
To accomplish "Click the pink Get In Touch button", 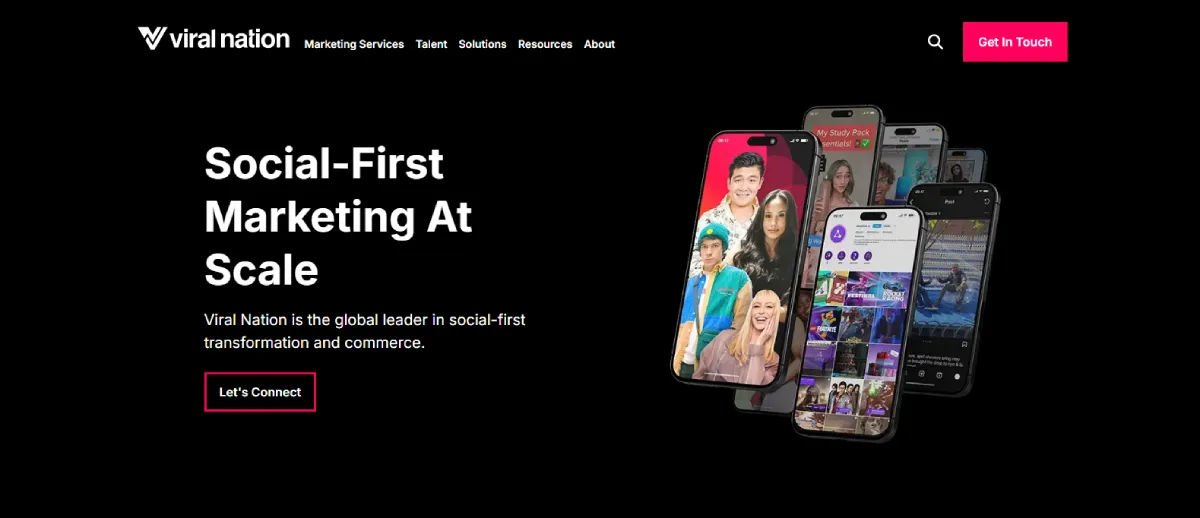I will (x=1015, y=42).
